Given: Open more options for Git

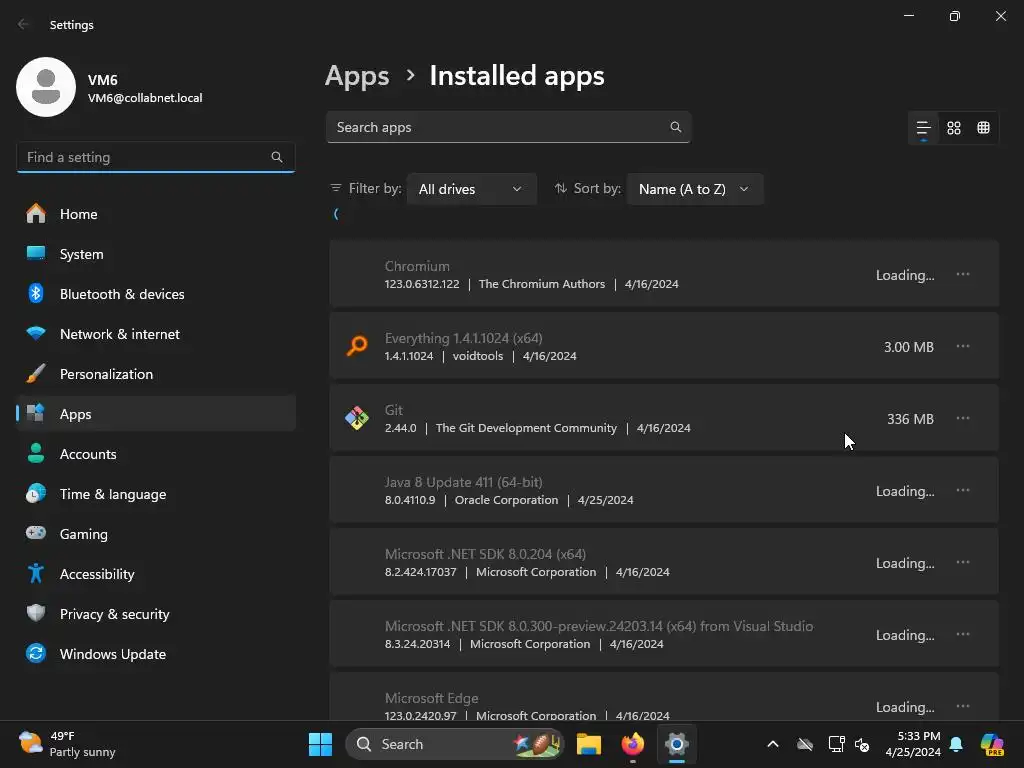Looking at the screenshot, I should (x=963, y=418).
